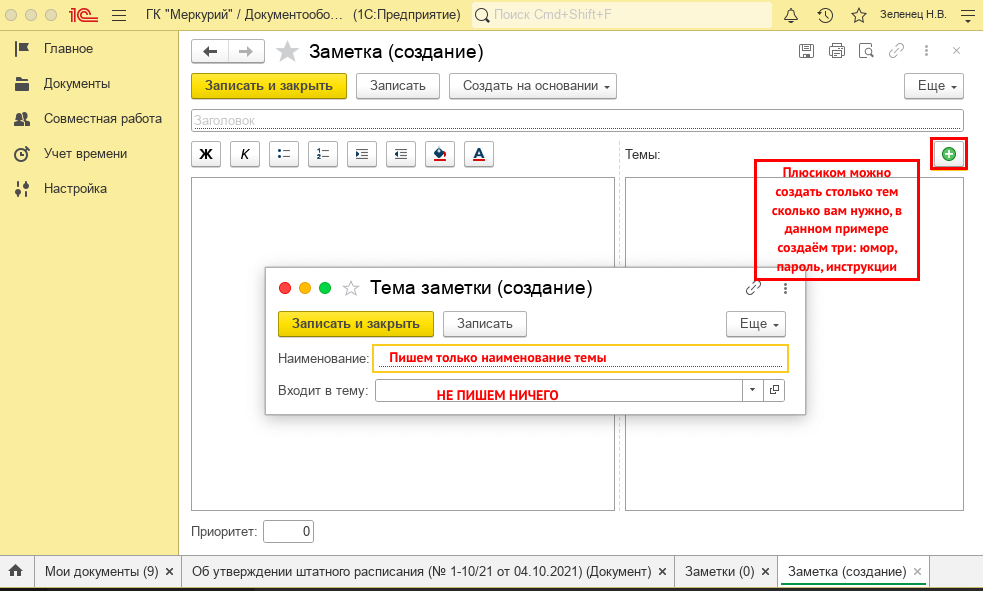Screen dimensions: 983x591
Task: Toggle bold formatting with the Ж button
Action: click(x=206, y=154)
